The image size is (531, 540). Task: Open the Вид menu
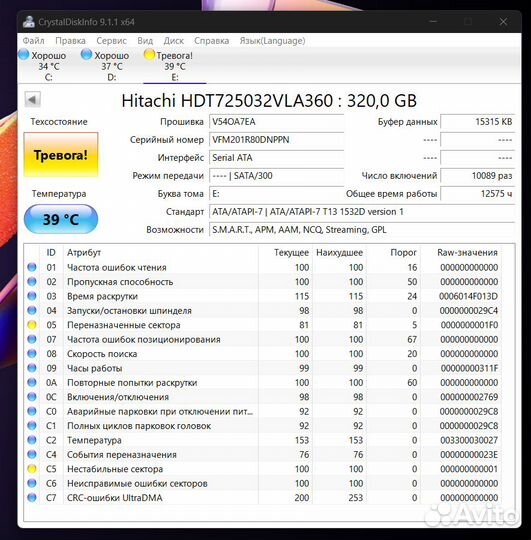tap(145, 41)
